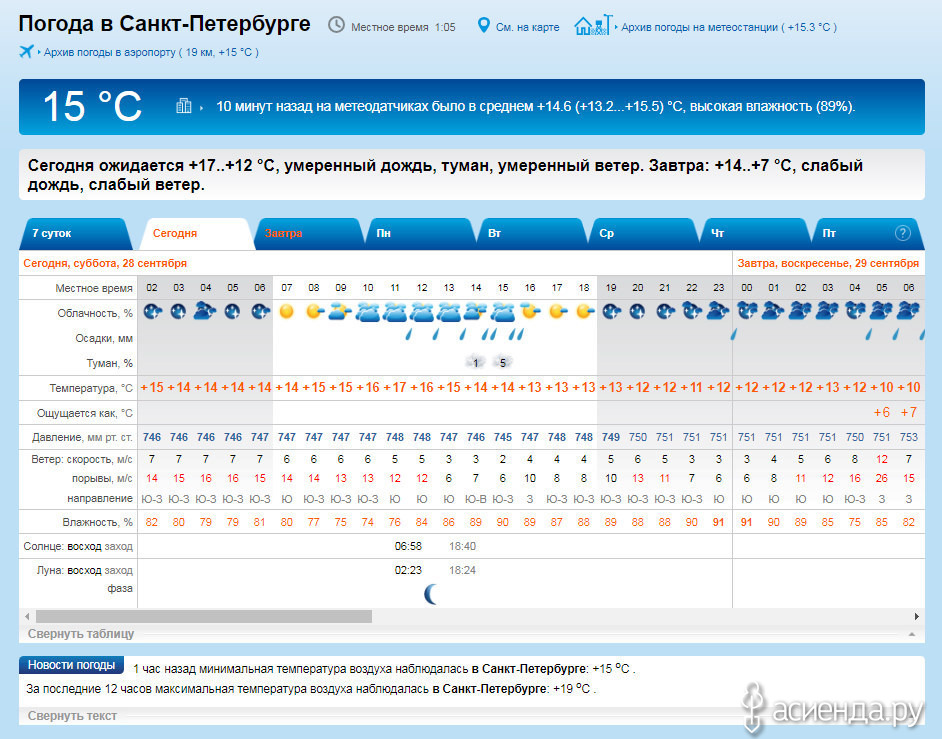Open the "Пт" forecast tab

868,233
